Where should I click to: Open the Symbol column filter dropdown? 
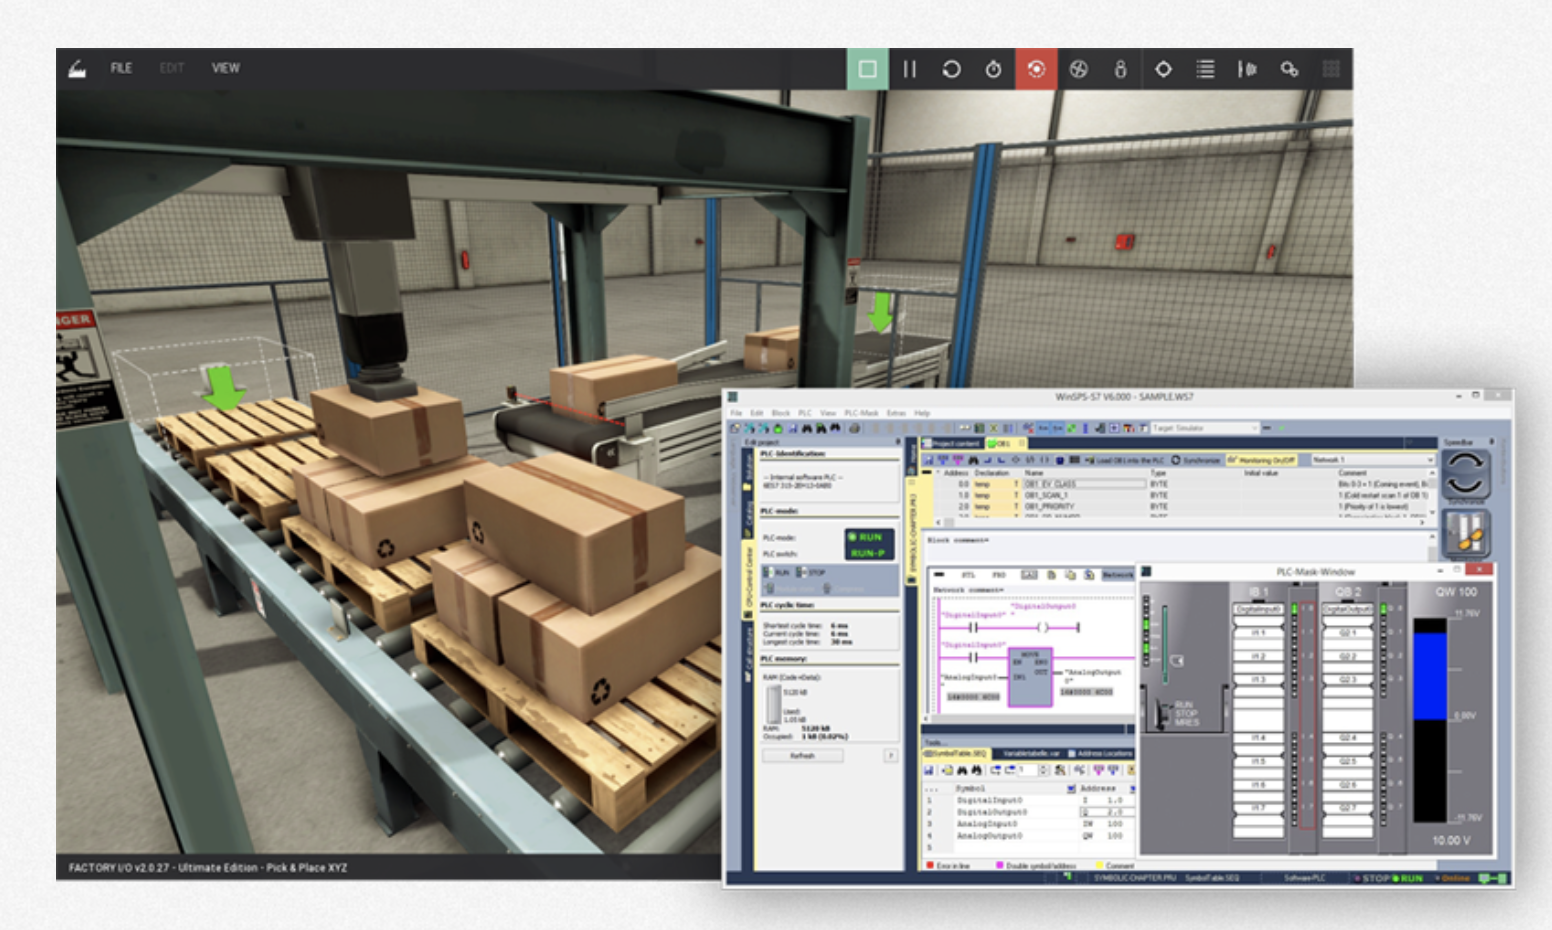point(1071,789)
